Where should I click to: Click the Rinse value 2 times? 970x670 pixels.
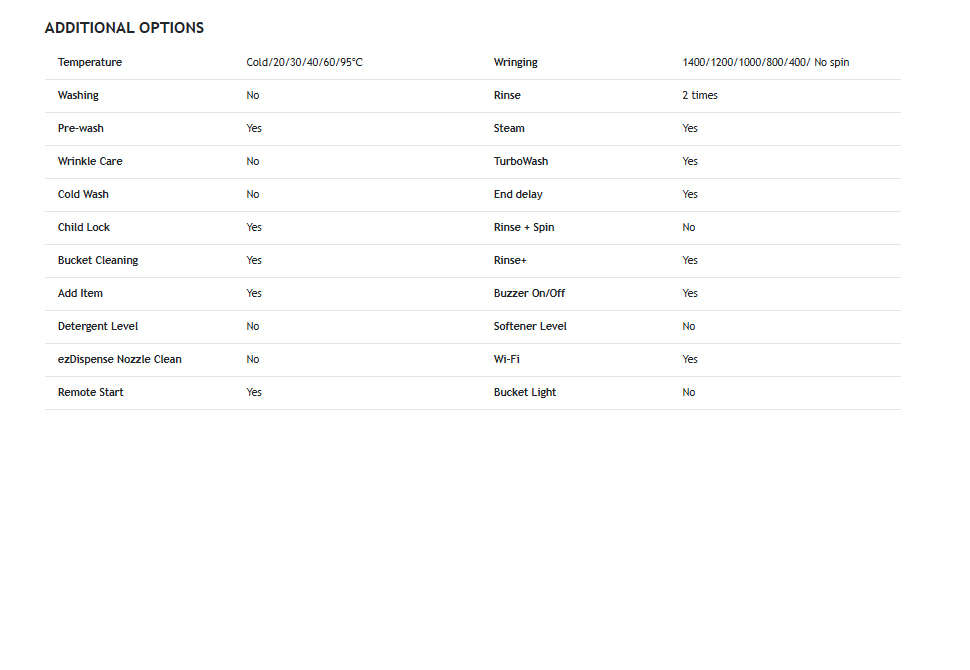click(700, 95)
